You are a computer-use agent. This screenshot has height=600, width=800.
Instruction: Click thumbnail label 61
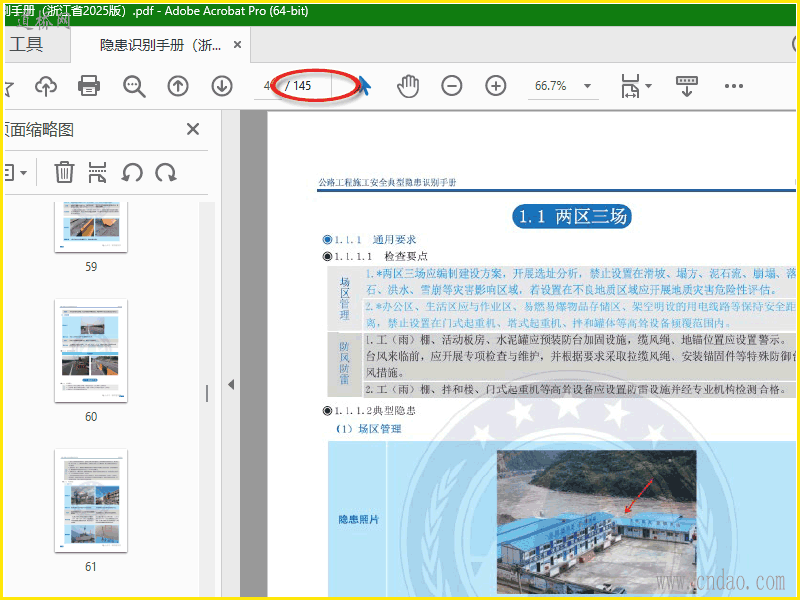(91, 567)
